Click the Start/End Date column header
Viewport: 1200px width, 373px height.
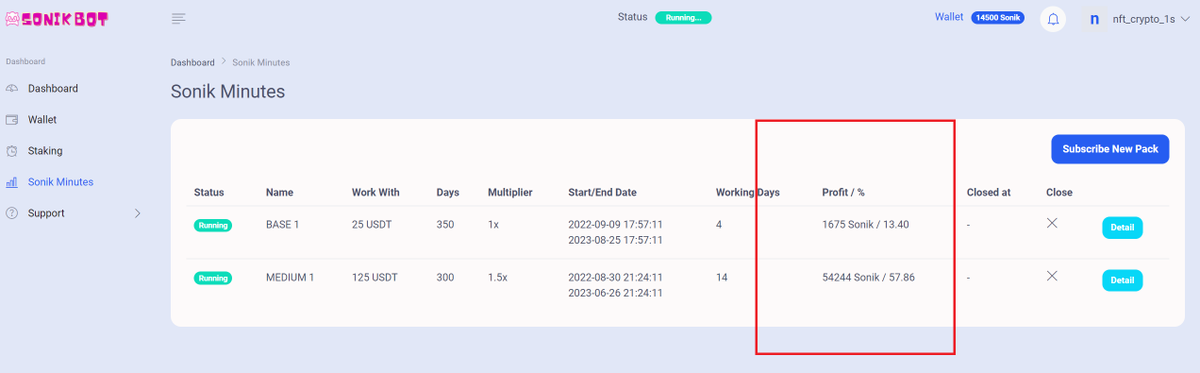coord(602,192)
